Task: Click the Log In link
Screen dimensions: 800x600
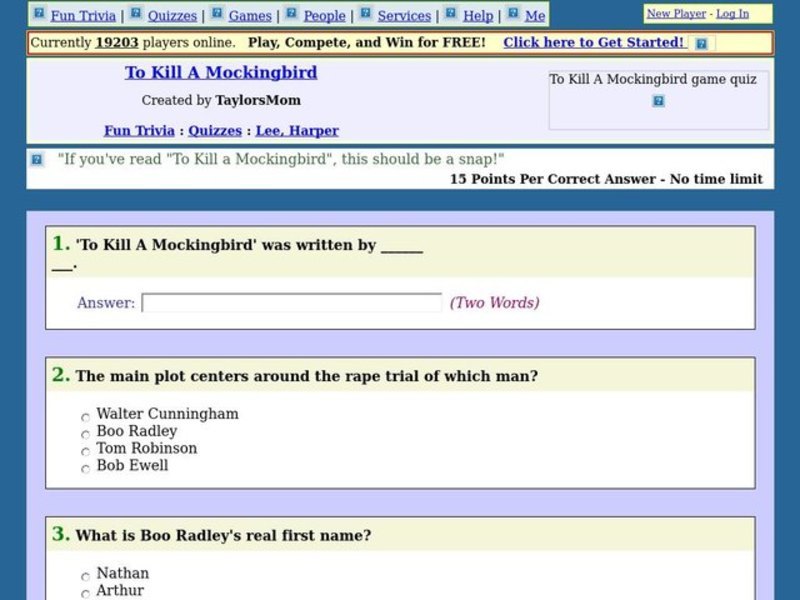Action: (x=731, y=13)
